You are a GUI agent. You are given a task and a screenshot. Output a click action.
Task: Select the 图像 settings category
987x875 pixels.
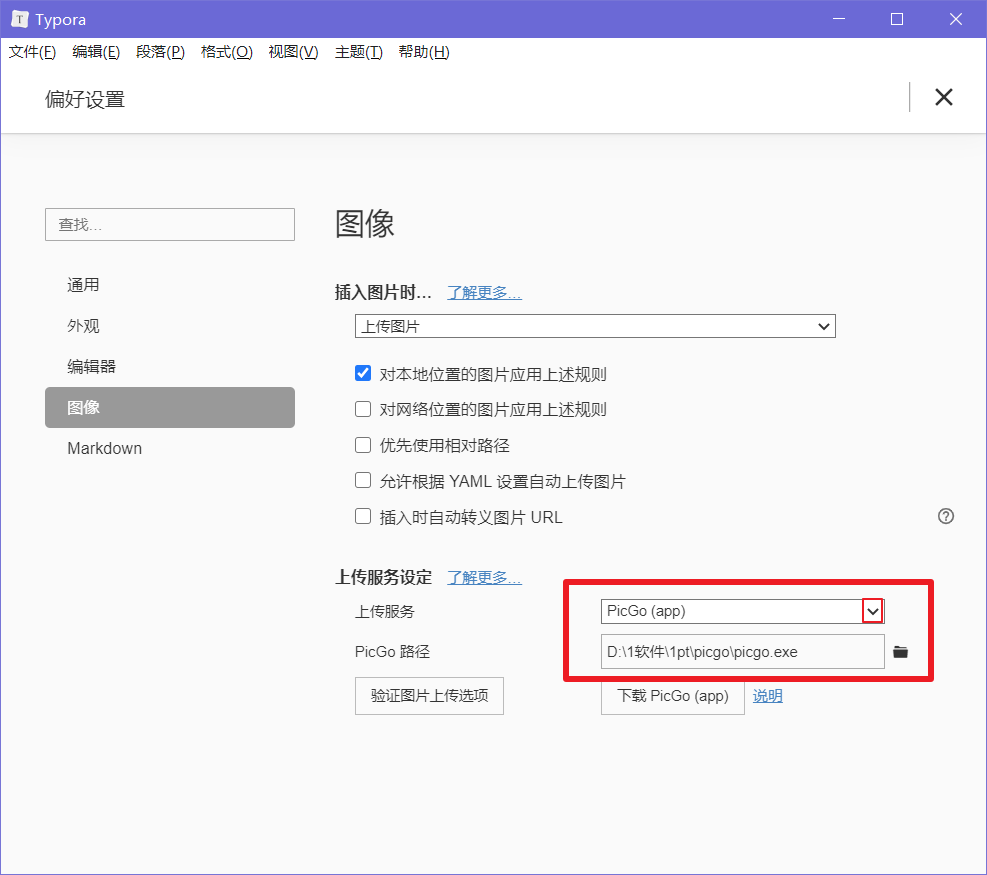click(170, 407)
